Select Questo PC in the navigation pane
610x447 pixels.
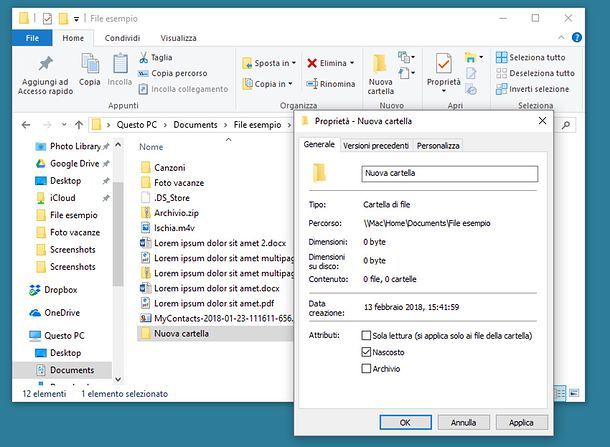(57, 336)
